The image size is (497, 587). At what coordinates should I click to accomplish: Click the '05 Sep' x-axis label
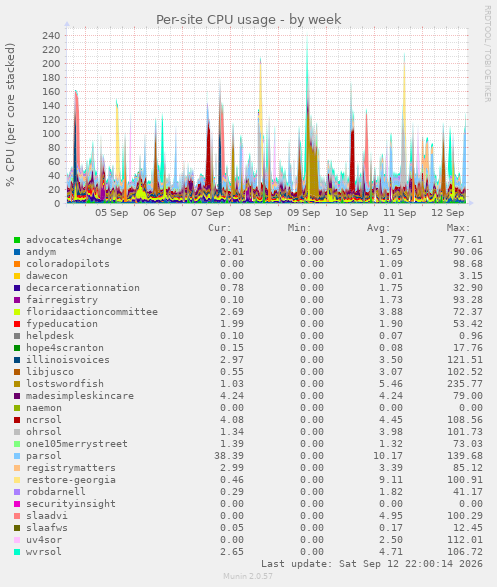coord(112,213)
